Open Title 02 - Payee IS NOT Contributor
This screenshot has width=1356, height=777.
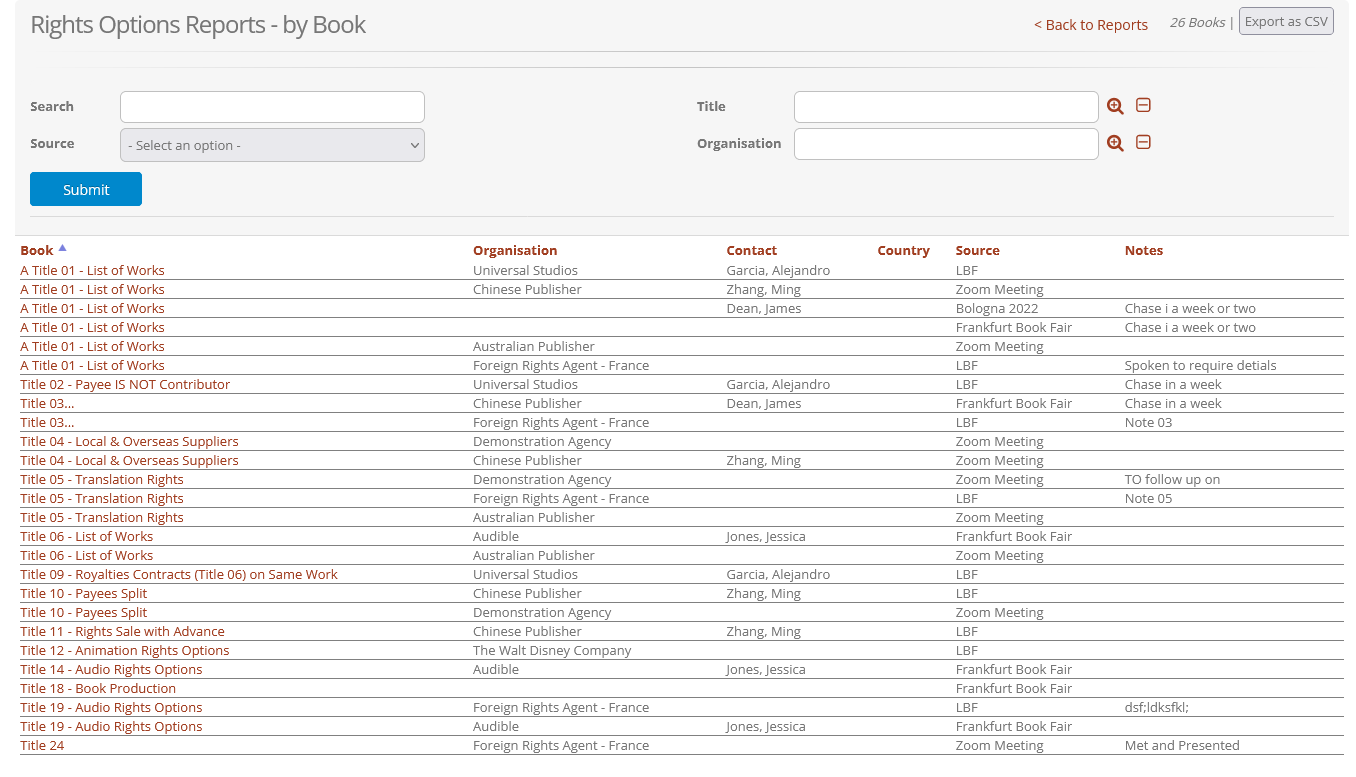[125, 384]
